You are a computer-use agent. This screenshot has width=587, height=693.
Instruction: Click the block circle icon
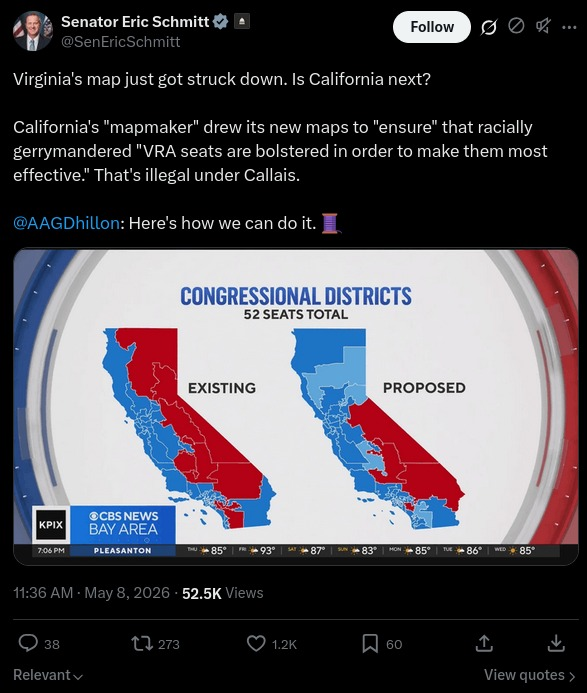[516, 27]
